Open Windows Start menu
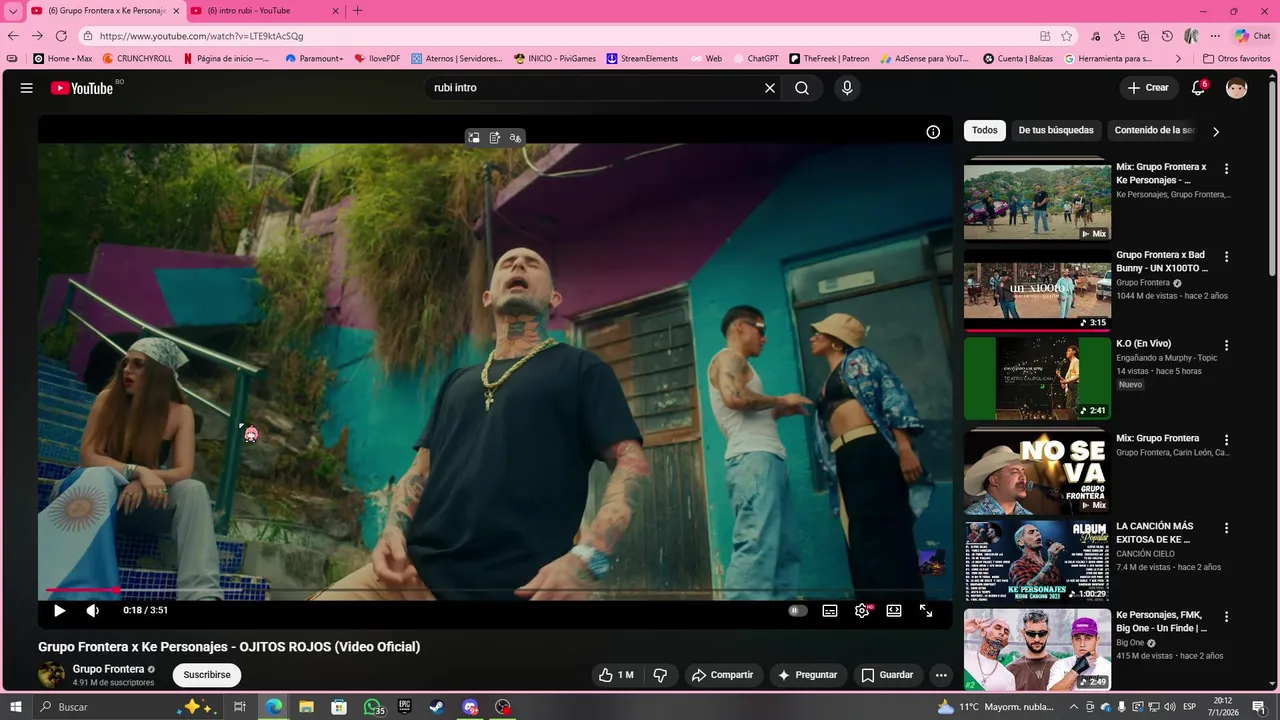 point(17,707)
